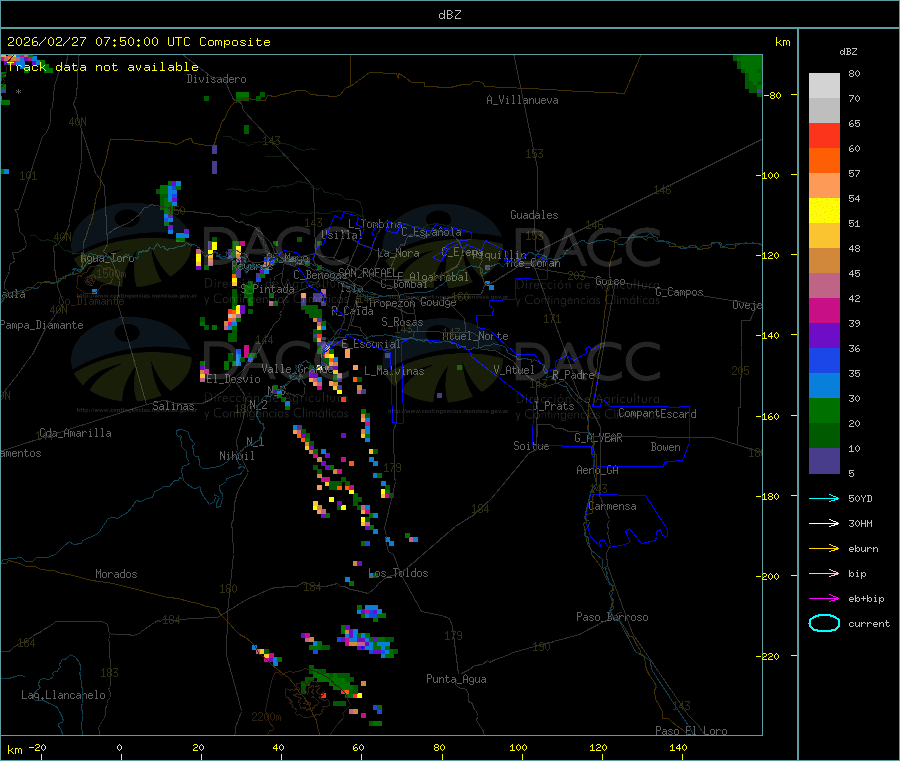Click the 45 dBZ brown legend swatch

(824, 261)
